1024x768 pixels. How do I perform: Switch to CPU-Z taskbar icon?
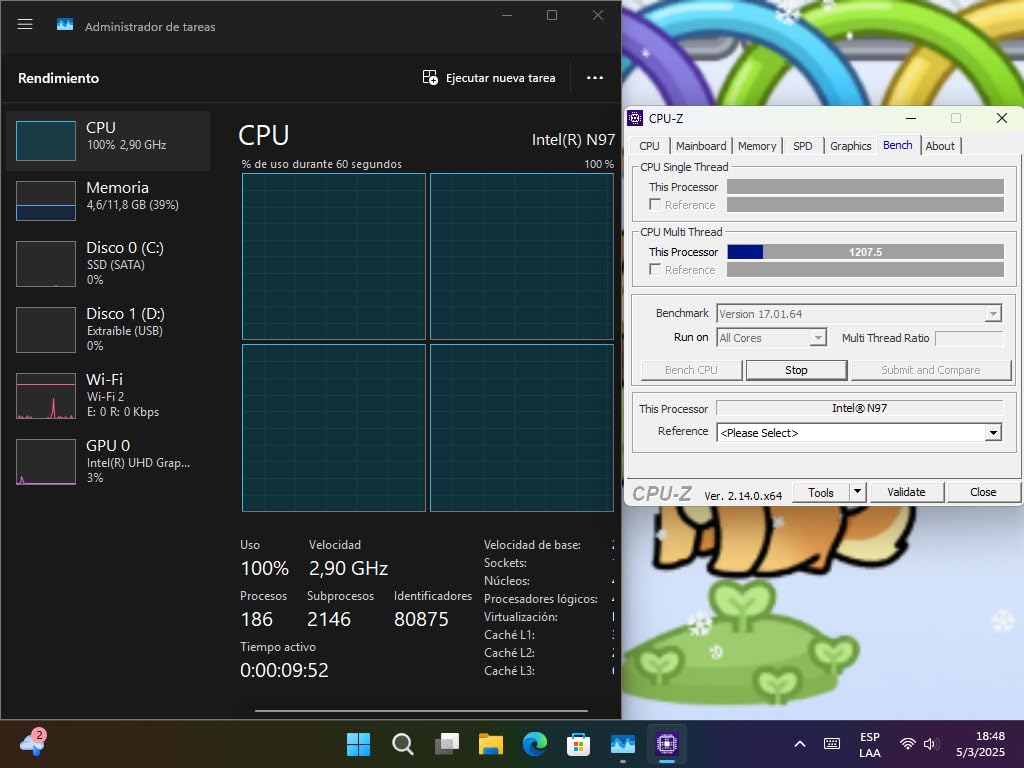pos(667,744)
